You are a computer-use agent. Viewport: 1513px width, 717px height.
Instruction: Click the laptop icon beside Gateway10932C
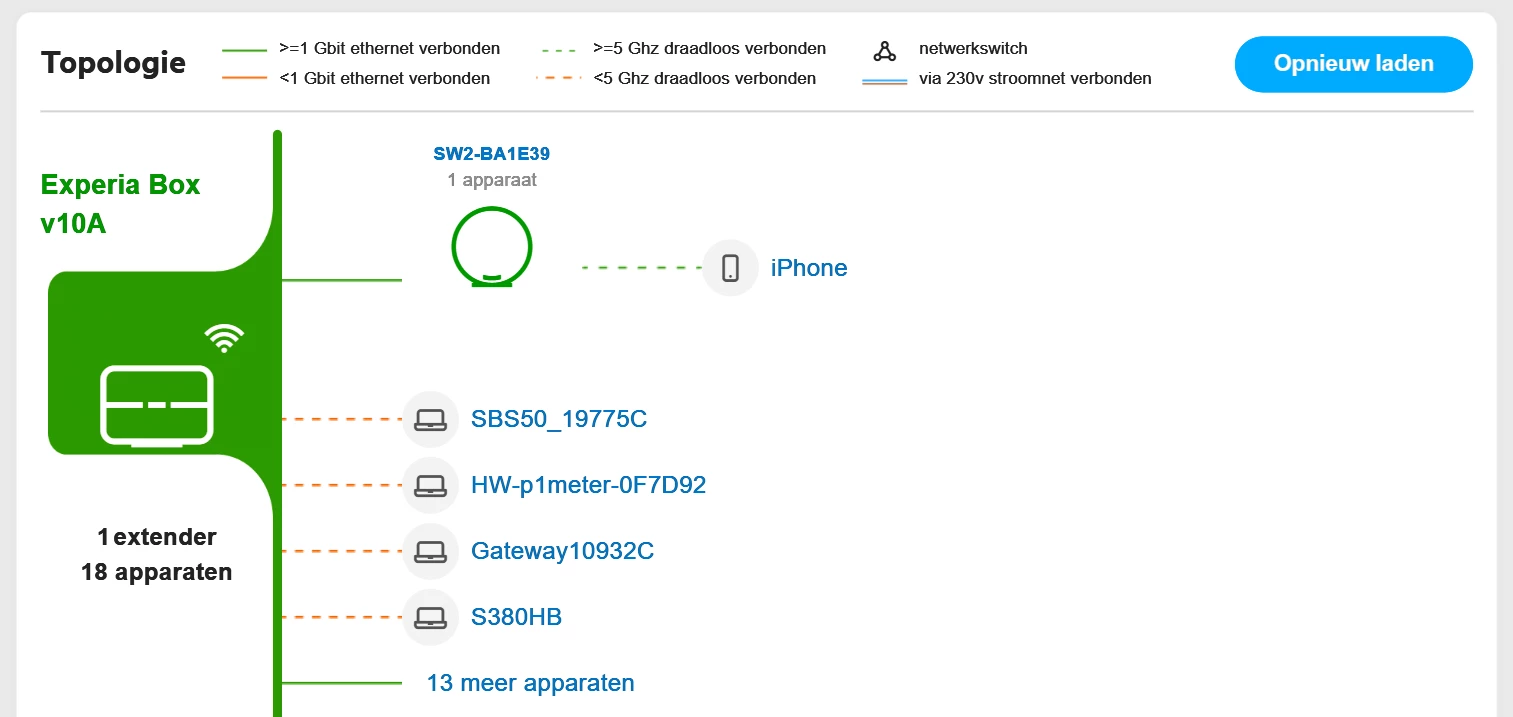[x=430, y=551]
